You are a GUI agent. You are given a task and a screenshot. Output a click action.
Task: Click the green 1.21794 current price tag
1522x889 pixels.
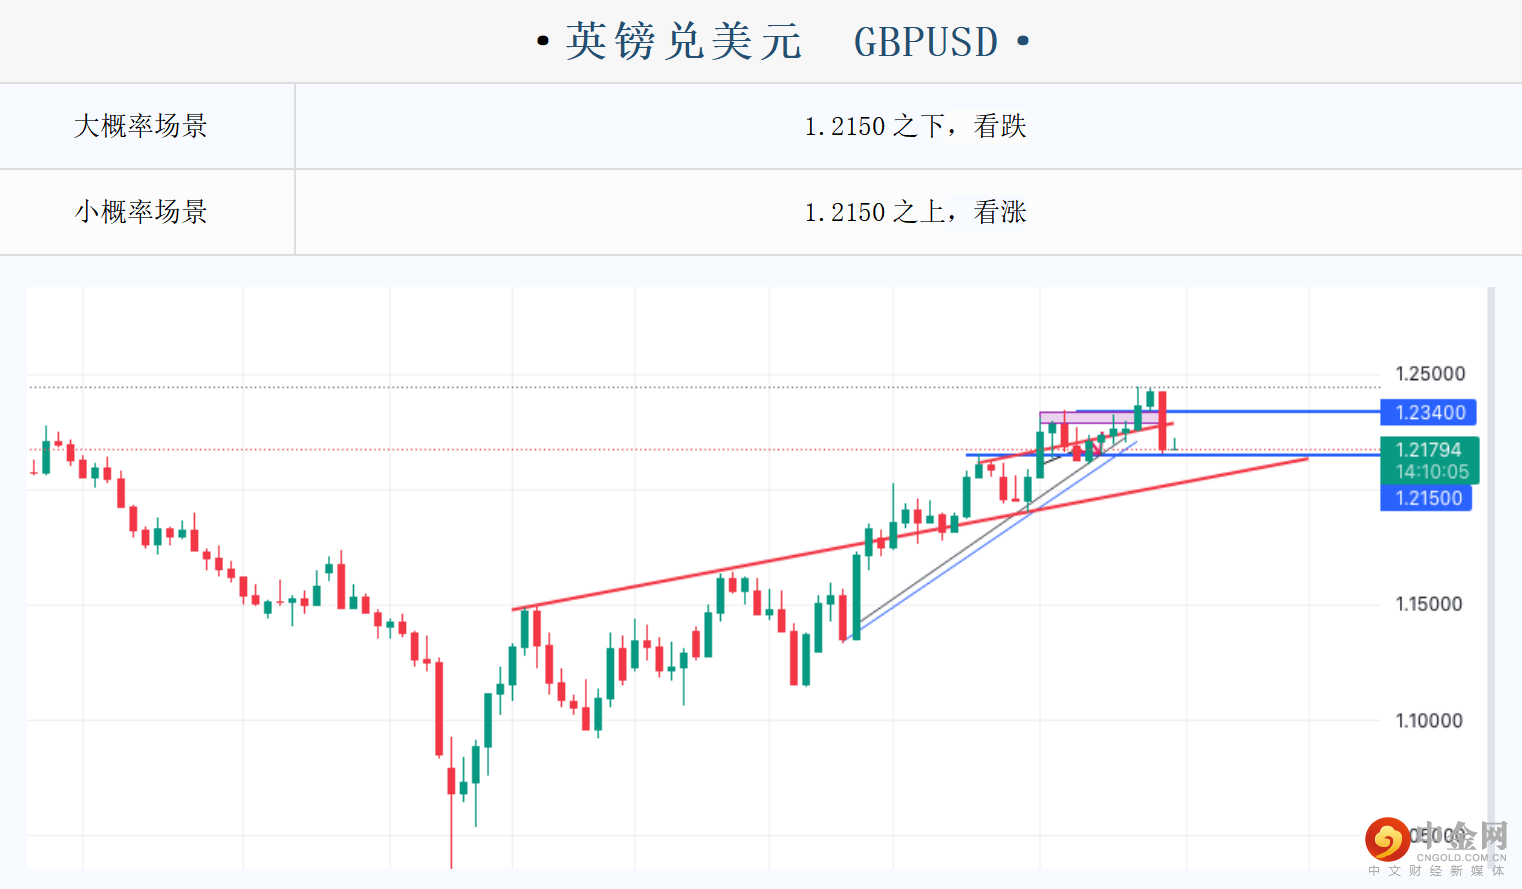[x=1428, y=450]
